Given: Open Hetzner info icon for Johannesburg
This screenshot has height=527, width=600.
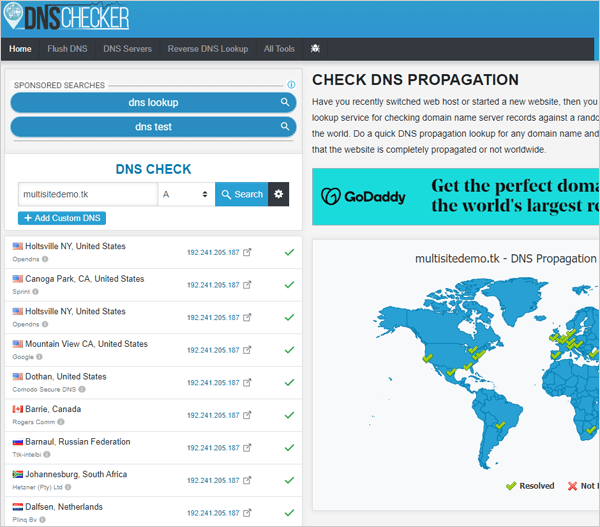Looking at the screenshot, I should click(x=68, y=487).
